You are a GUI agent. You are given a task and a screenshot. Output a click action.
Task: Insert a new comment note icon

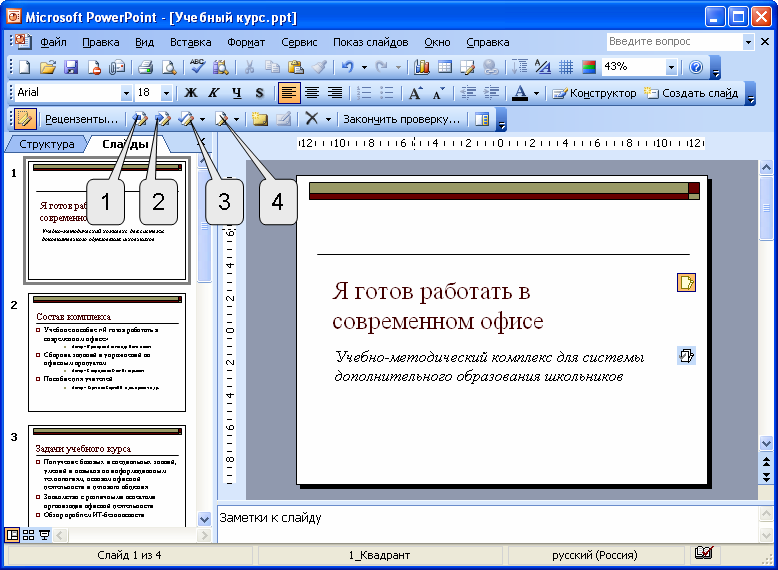click(x=259, y=119)
